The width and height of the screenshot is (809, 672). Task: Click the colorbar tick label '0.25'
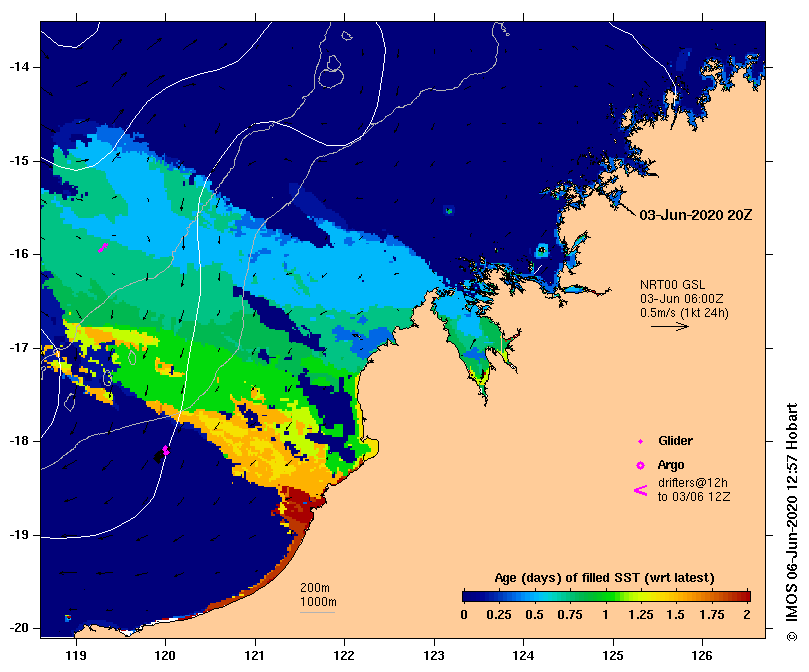click(x=499, y=615)
